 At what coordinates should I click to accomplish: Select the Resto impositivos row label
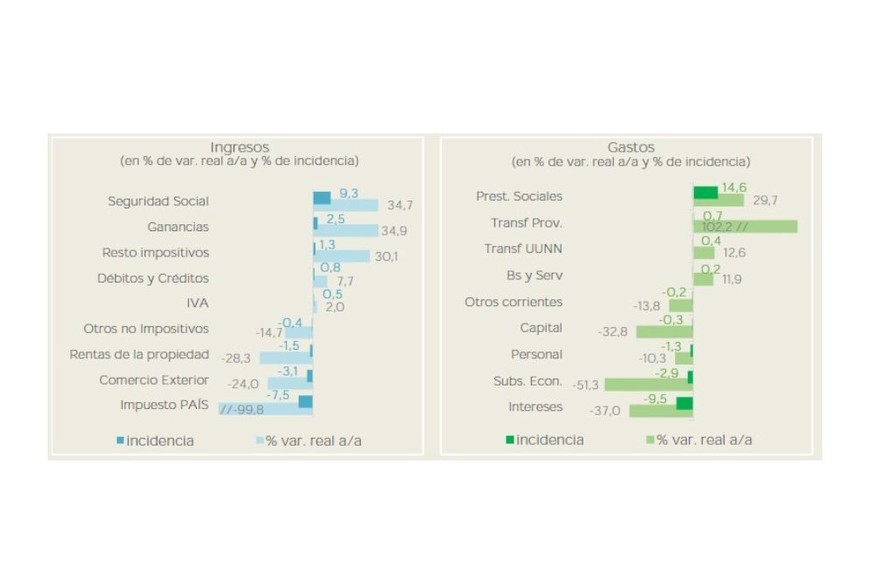click(x=155, y=253)
